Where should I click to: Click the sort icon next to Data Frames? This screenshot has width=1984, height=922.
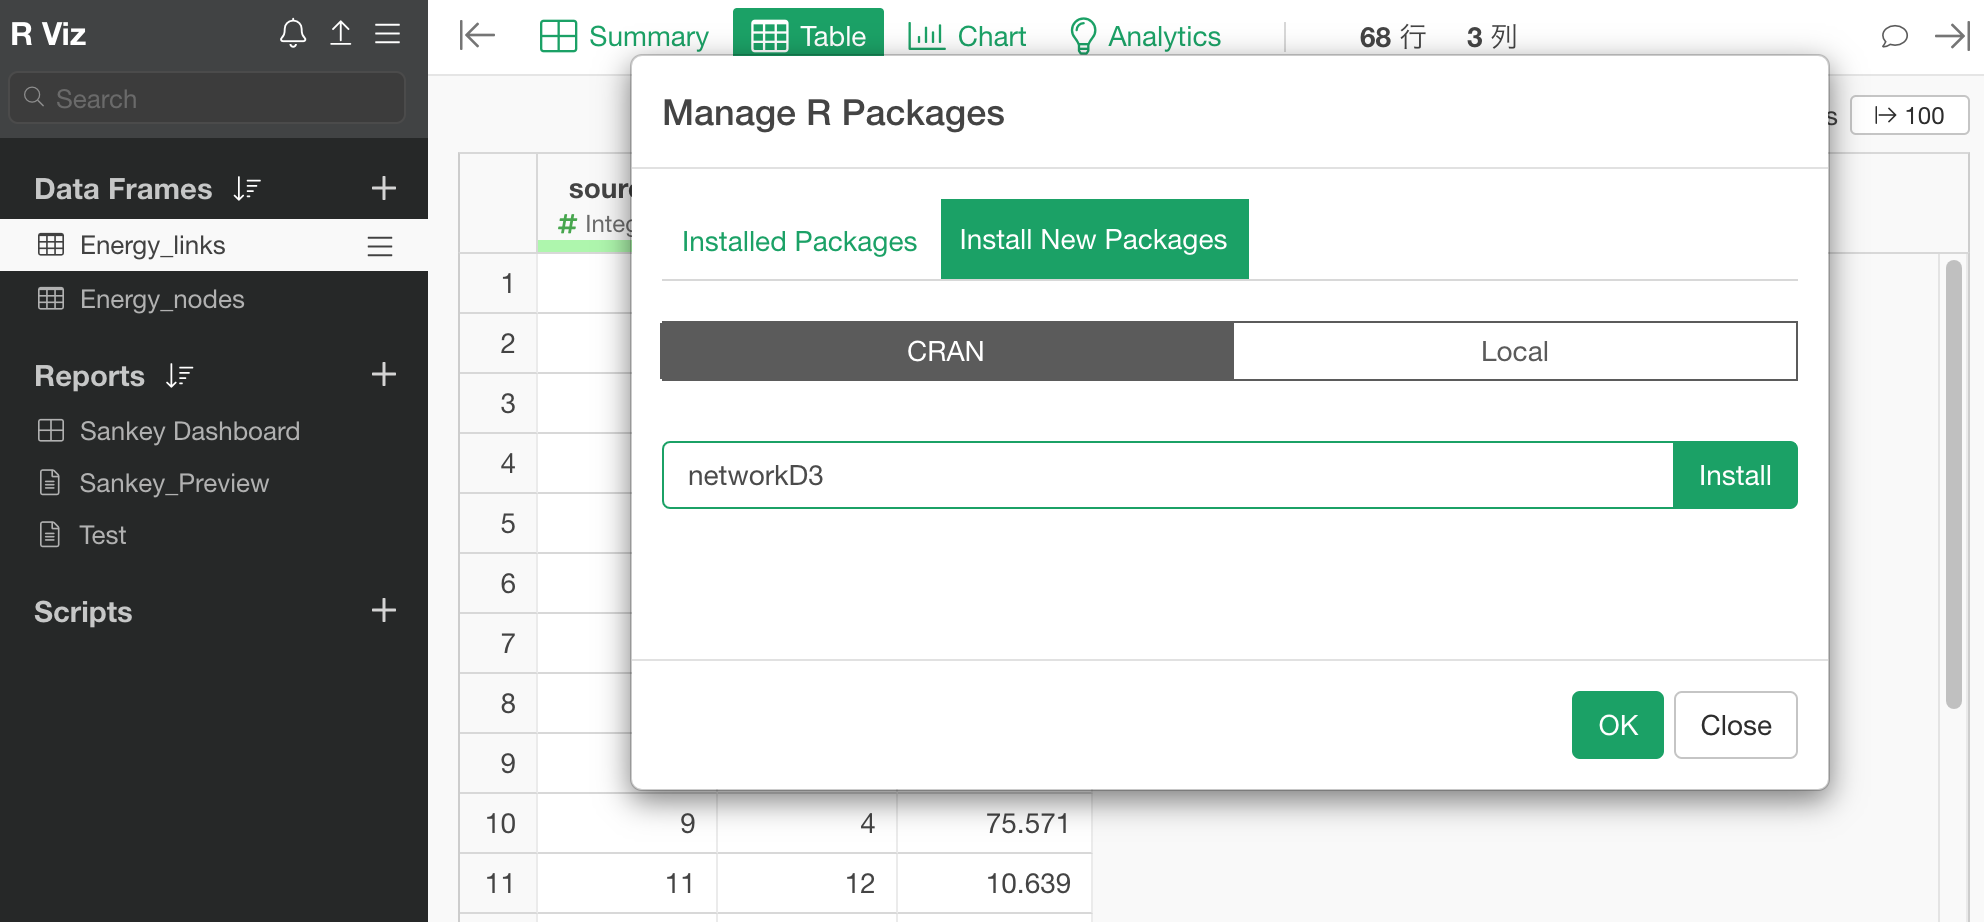click(x=247, y=188)
